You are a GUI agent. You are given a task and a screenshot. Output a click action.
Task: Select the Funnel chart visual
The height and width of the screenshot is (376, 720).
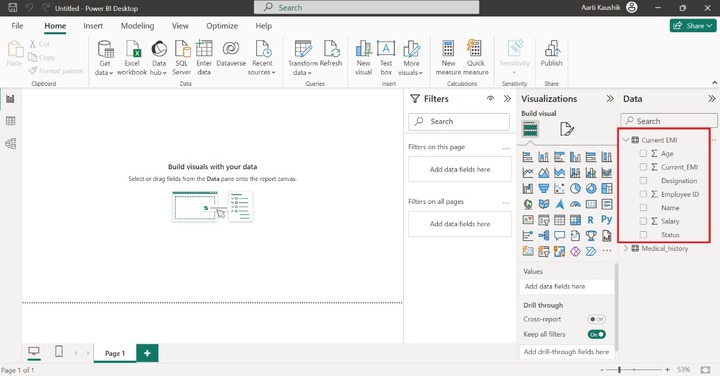[544, 189]
